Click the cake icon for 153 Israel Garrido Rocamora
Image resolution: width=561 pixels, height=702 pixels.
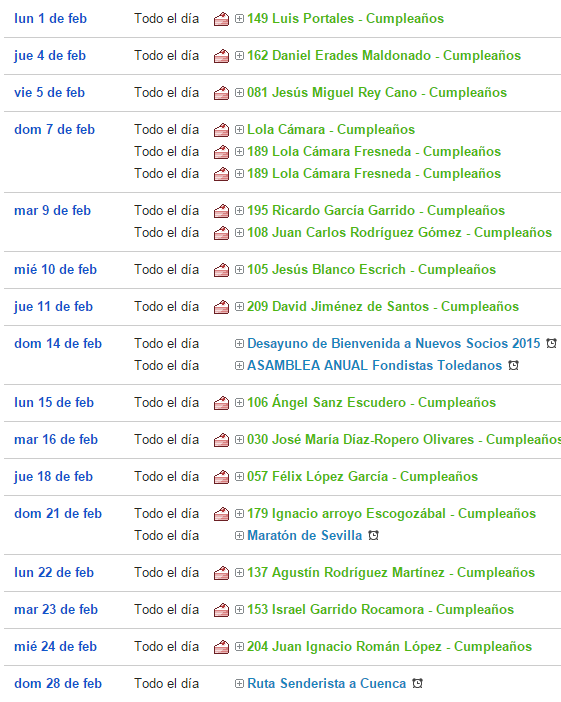[x=221, y=610]
